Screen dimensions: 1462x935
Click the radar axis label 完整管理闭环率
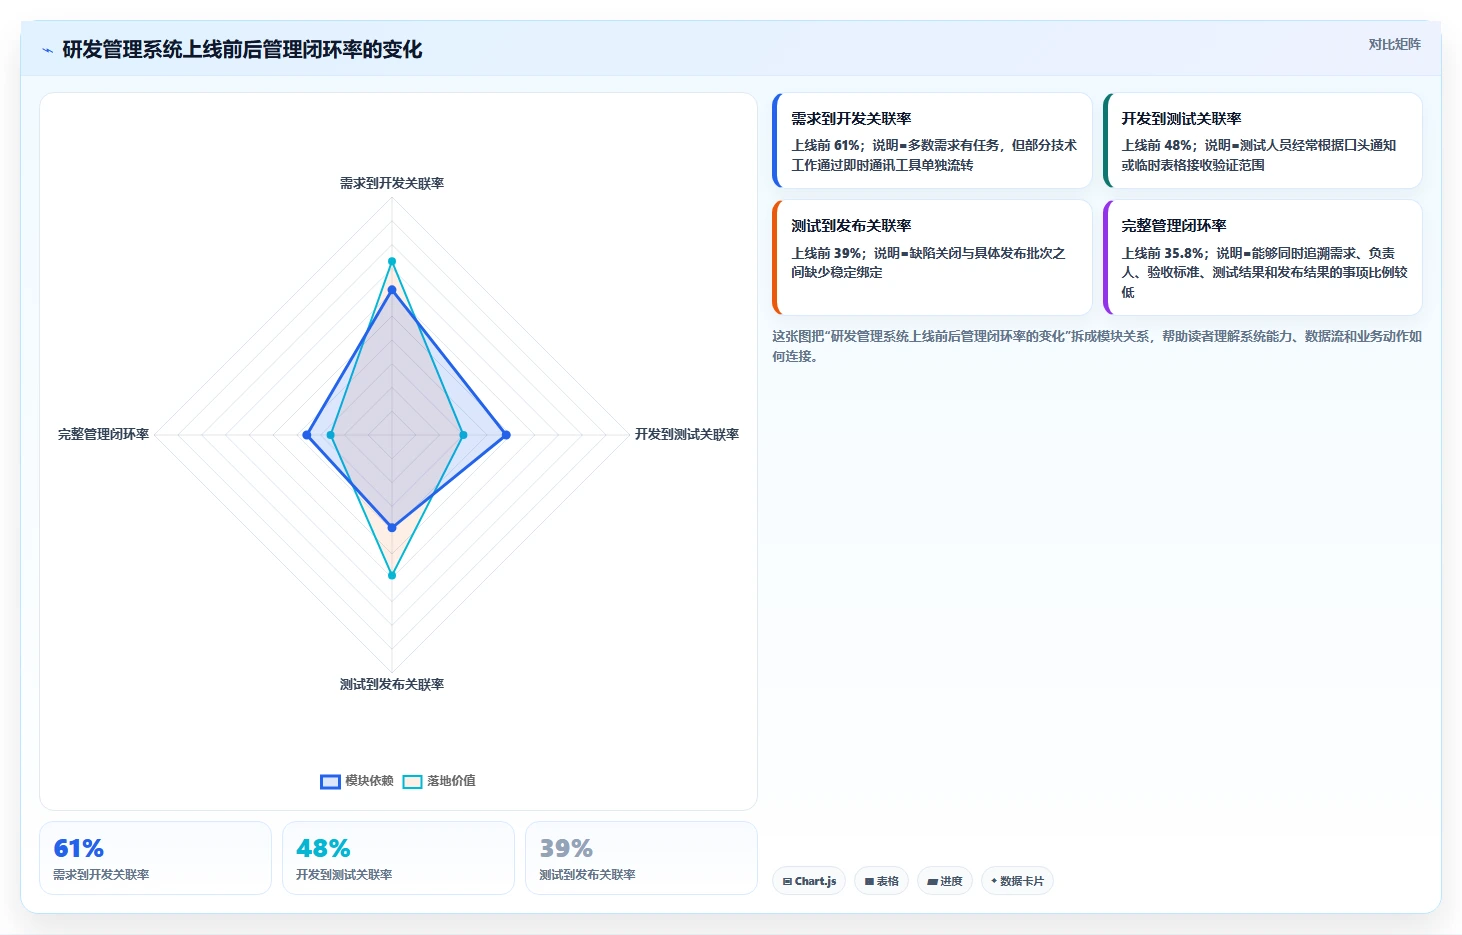(x=103, y=434)
